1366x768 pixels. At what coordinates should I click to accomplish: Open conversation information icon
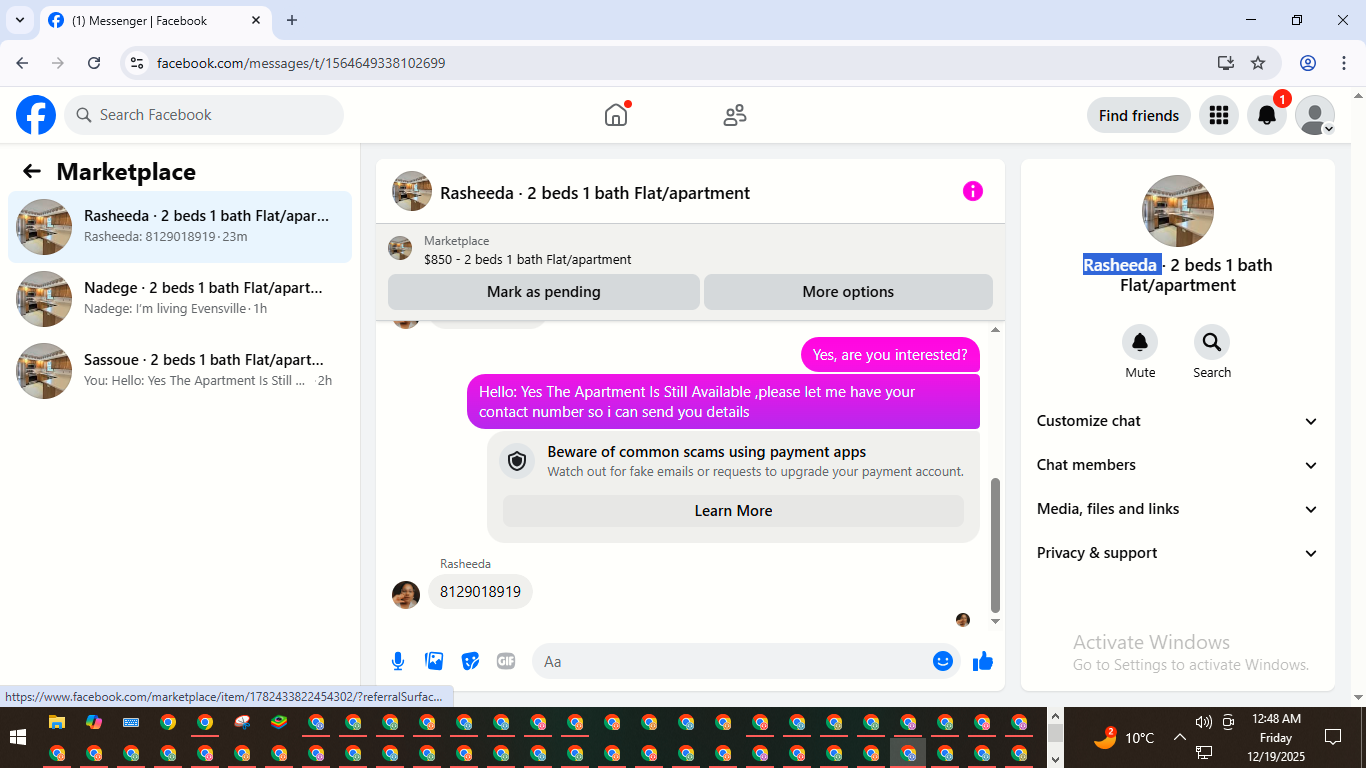(x=973, y=191)
